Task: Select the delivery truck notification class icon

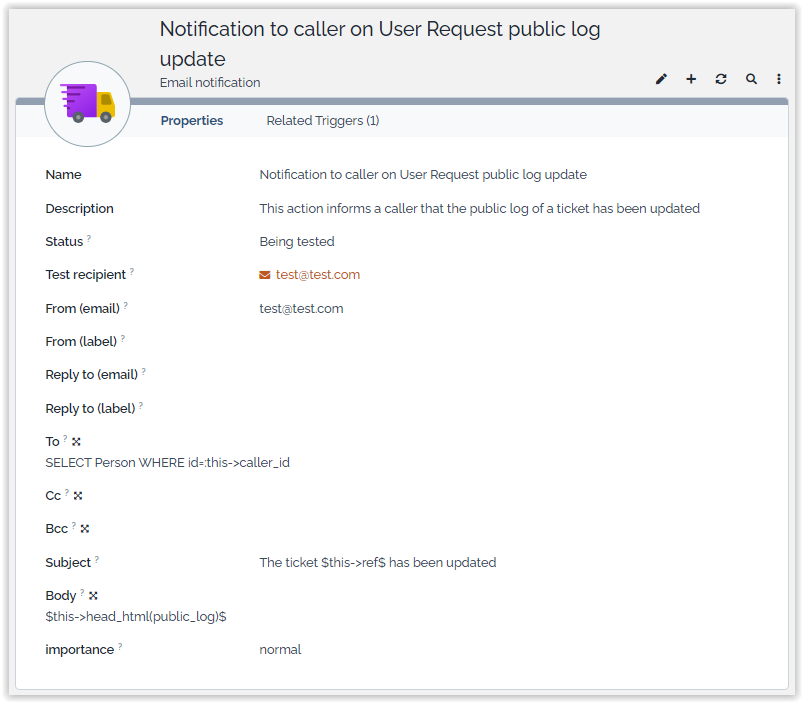Action: [x=87, y=104]
